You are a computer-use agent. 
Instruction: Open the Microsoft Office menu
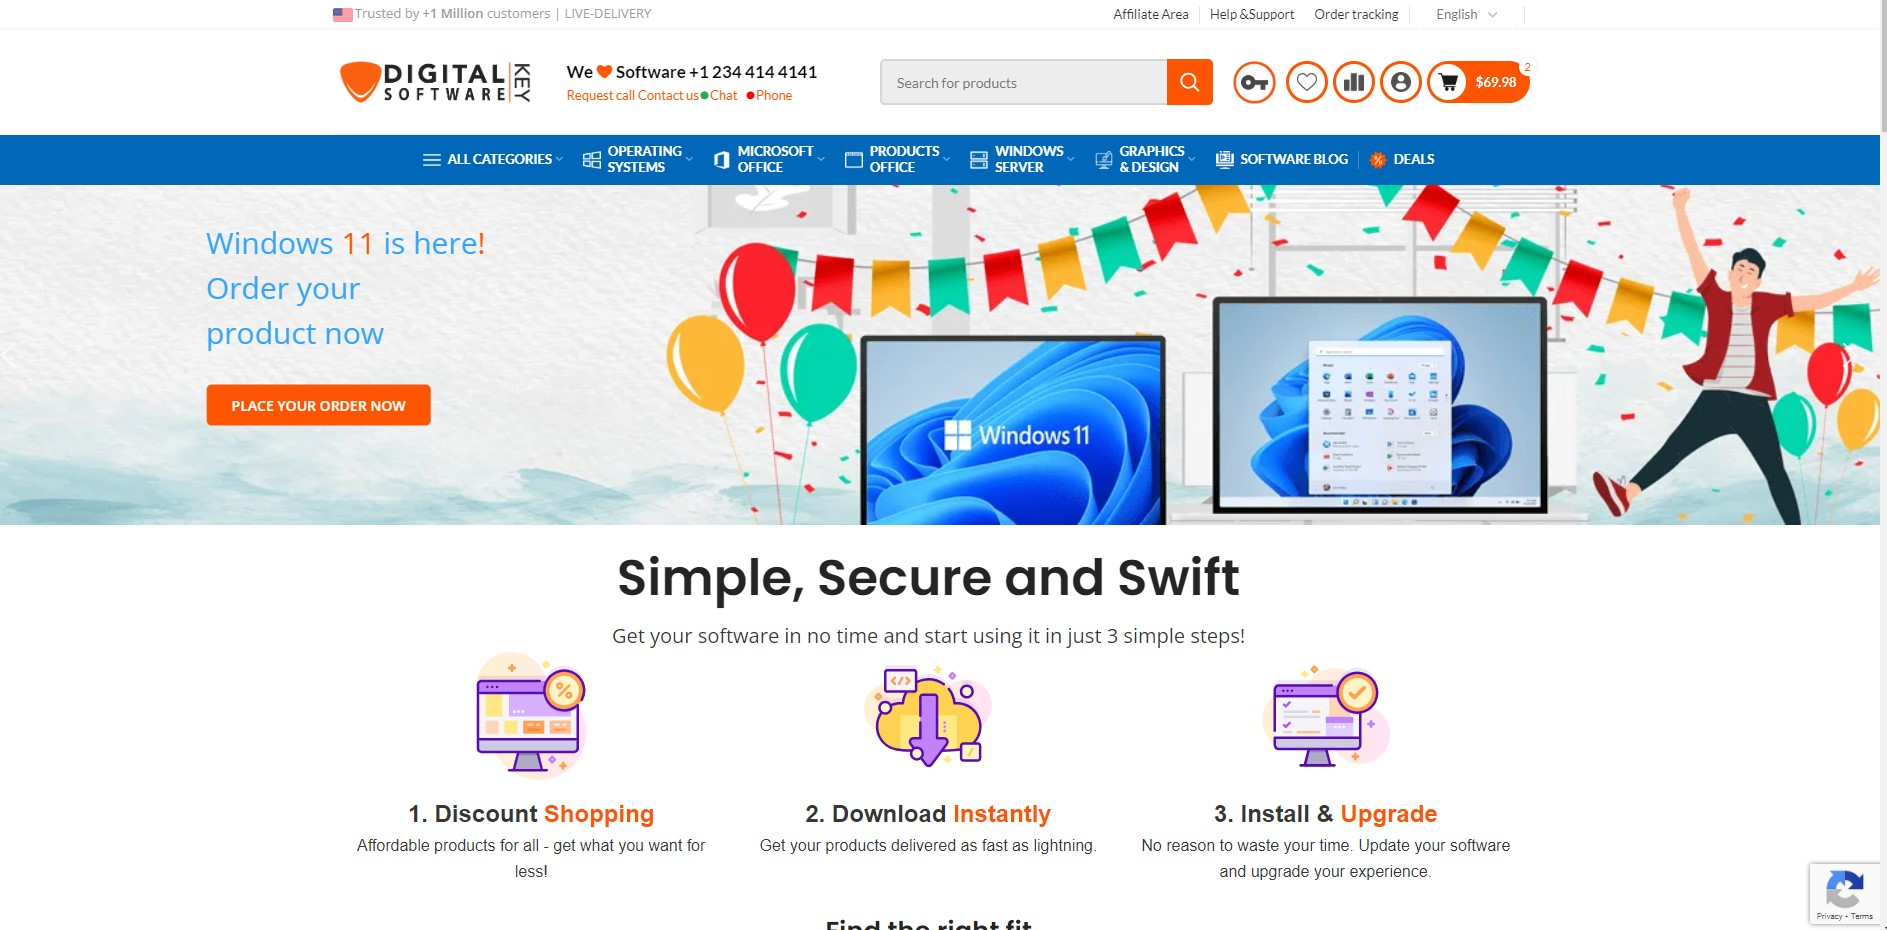pyautogui.click(x=769, y=160)
